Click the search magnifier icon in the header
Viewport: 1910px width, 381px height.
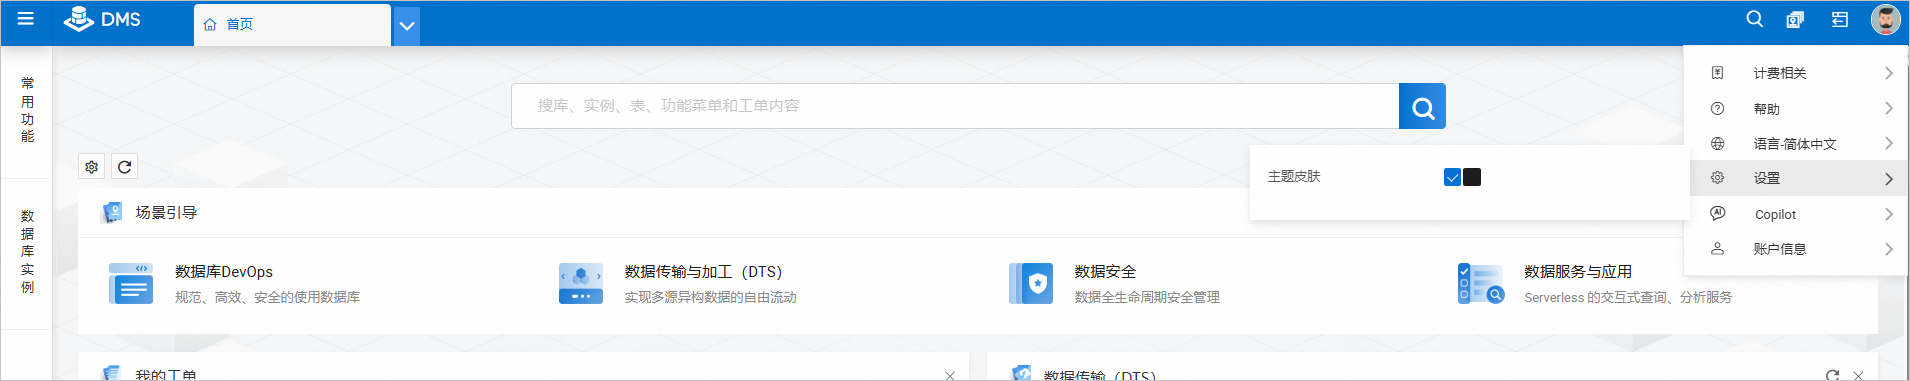pos(1754,19)
